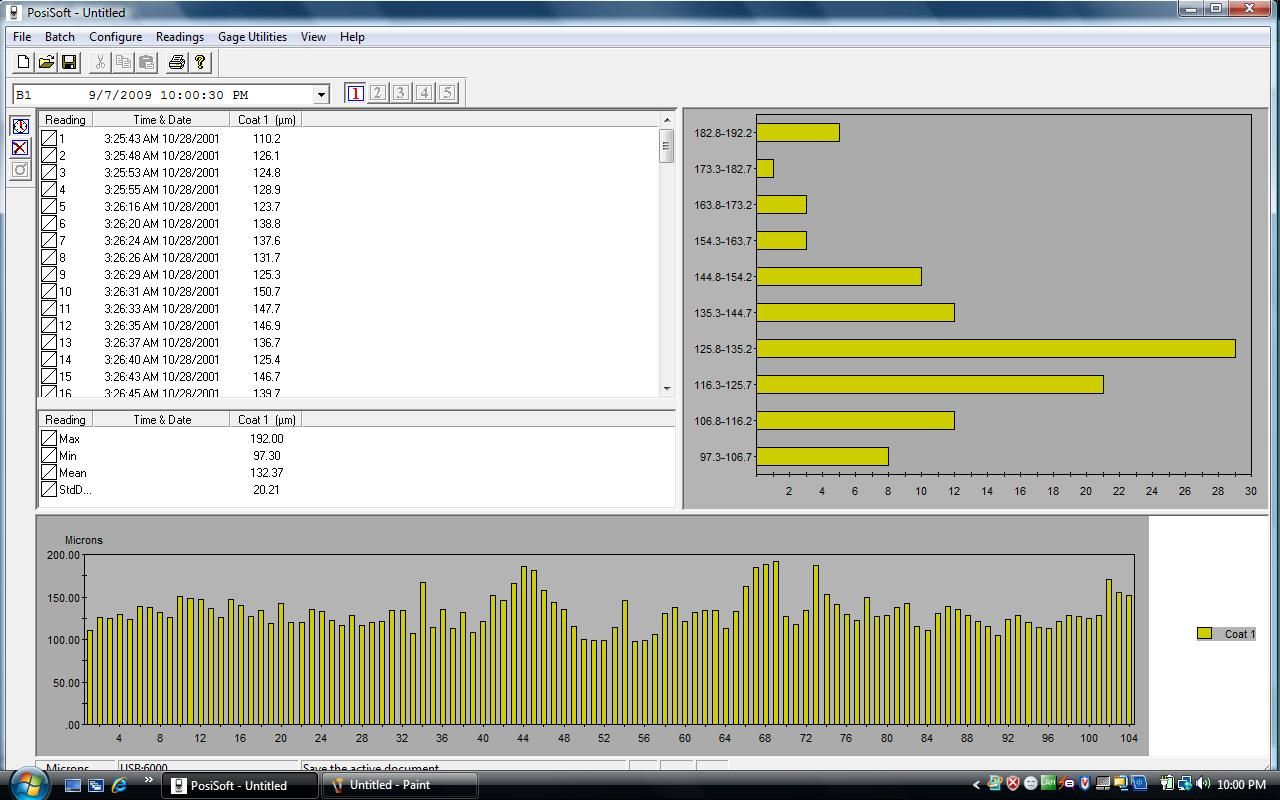Click the battery power tray icon

tap(1167, 784)
